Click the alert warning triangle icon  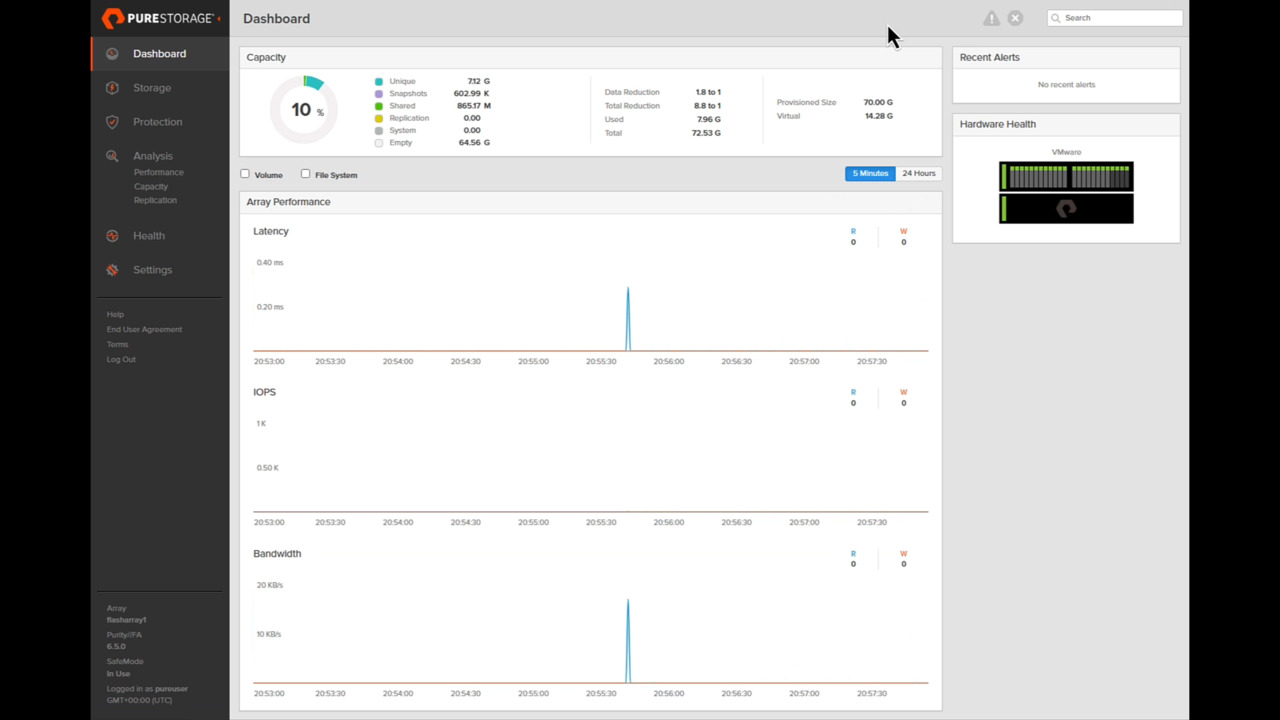991,18
